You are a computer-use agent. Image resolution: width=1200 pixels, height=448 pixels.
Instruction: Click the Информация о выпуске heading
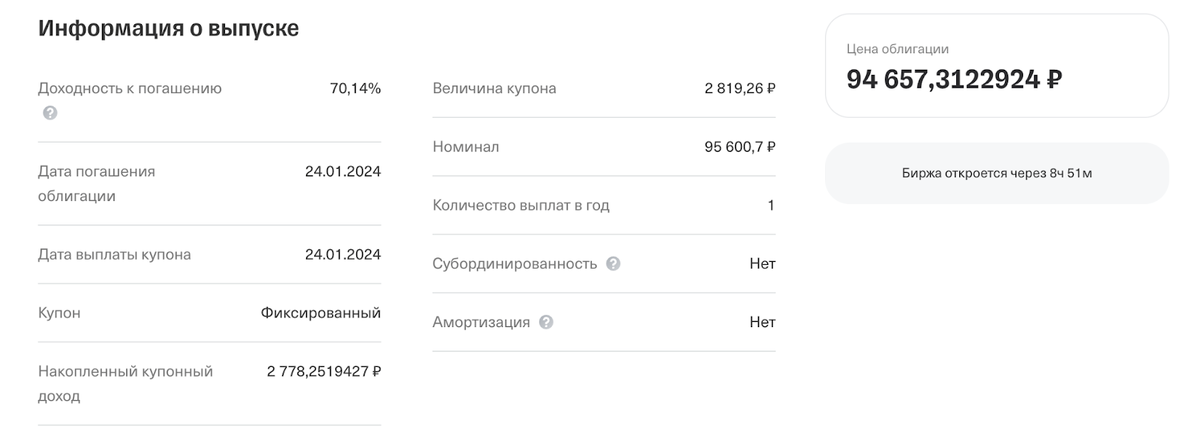tap(168, 28)
